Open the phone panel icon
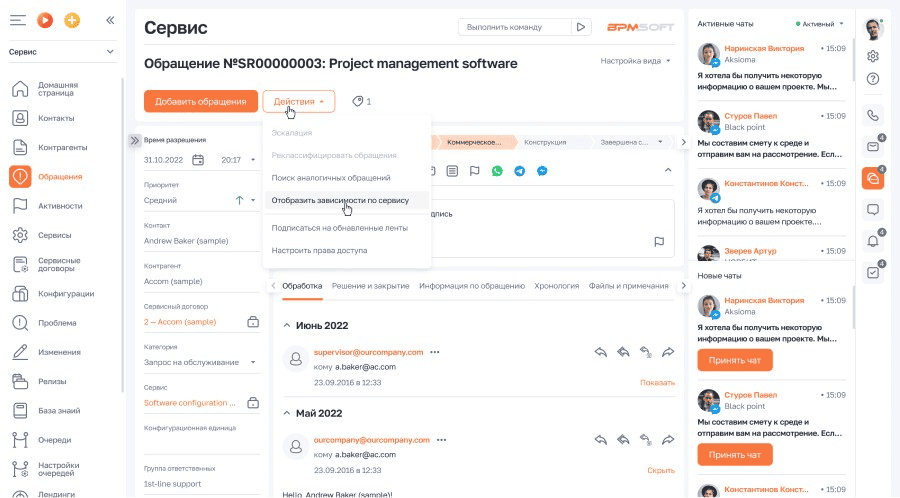This screenshot has height=498, width=900. [x=873, y=115]
